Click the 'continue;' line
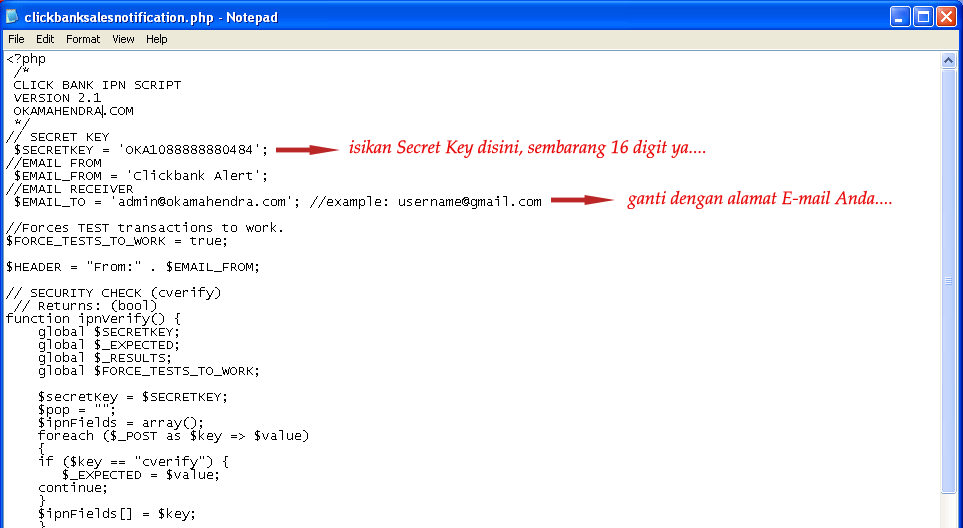 pyautogui.click(x=73, y=488)
